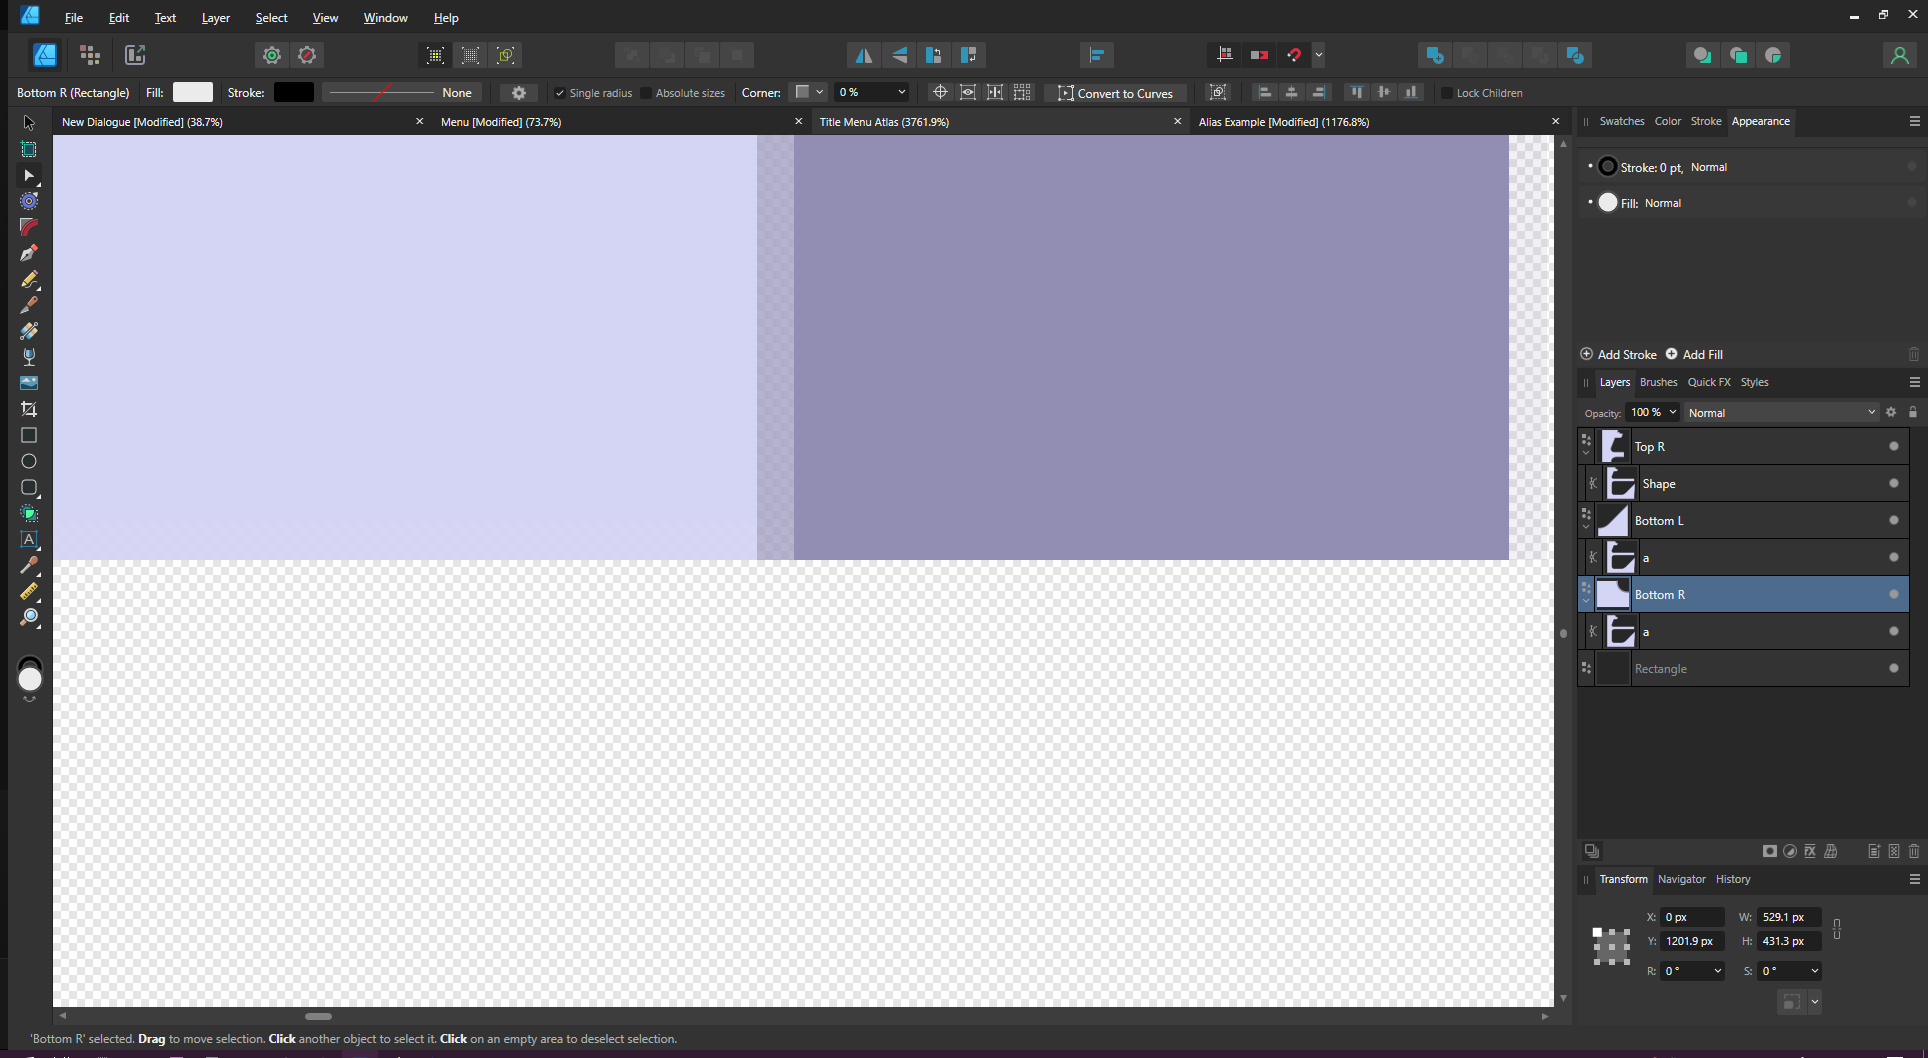Open the corner radius percent dropdown
This screenshot has height=1058, width=1928.
pyautogui.click(x=902, y=92)
